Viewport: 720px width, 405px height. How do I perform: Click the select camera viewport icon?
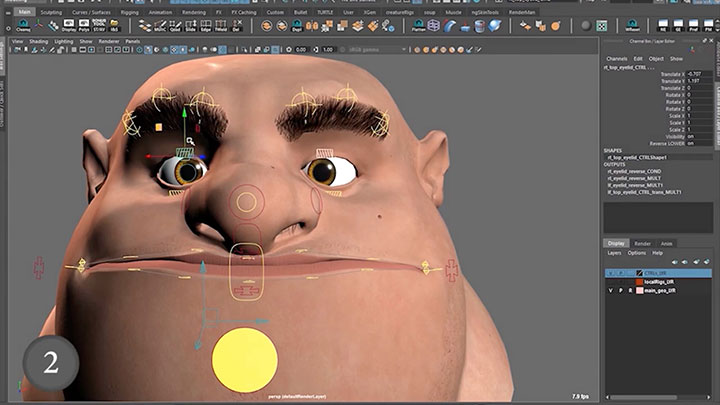coord(17,50)
